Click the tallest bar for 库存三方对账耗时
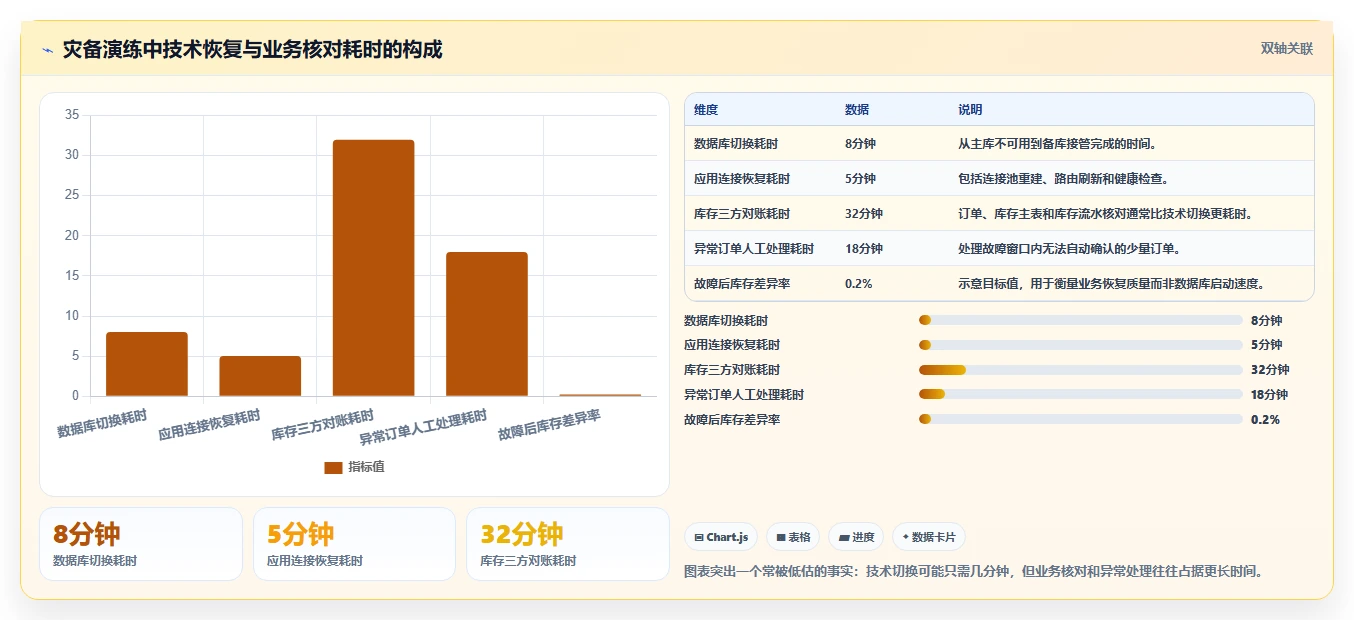 tap(373, 268)
